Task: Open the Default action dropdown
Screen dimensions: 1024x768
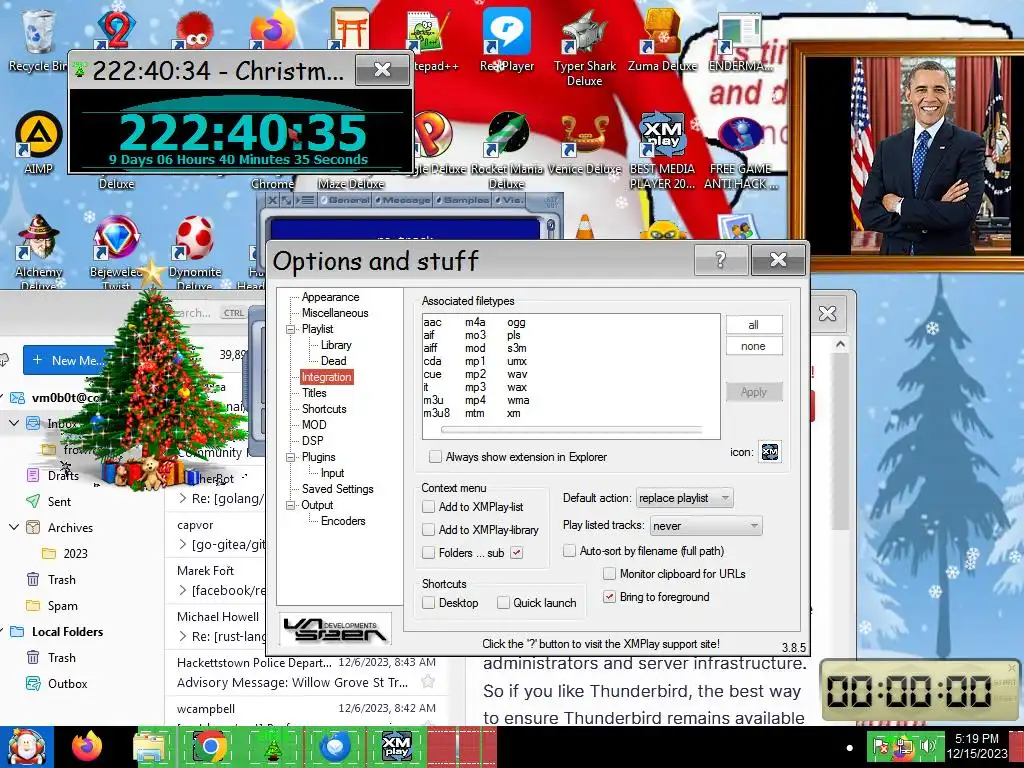Action: click(684, 498)
